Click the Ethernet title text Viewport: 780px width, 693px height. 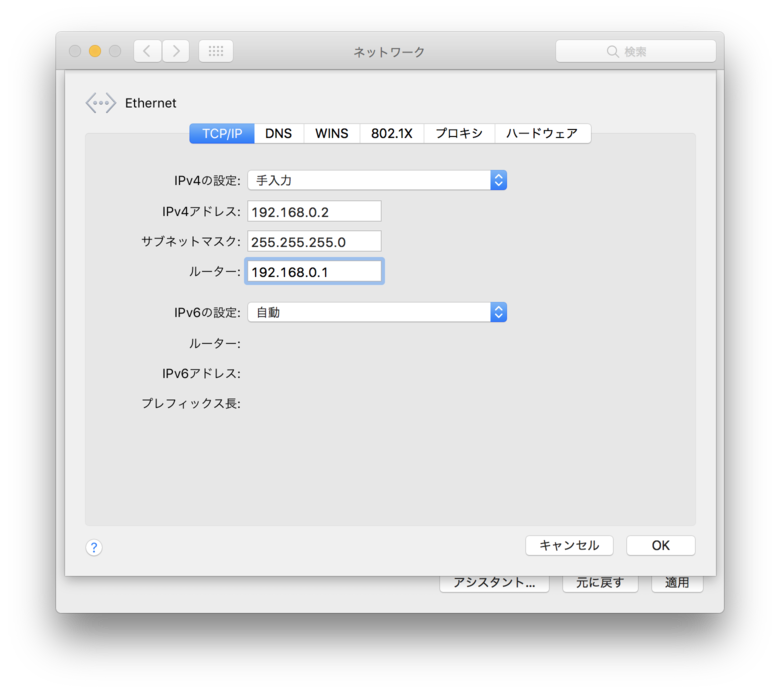coord(151,103)
